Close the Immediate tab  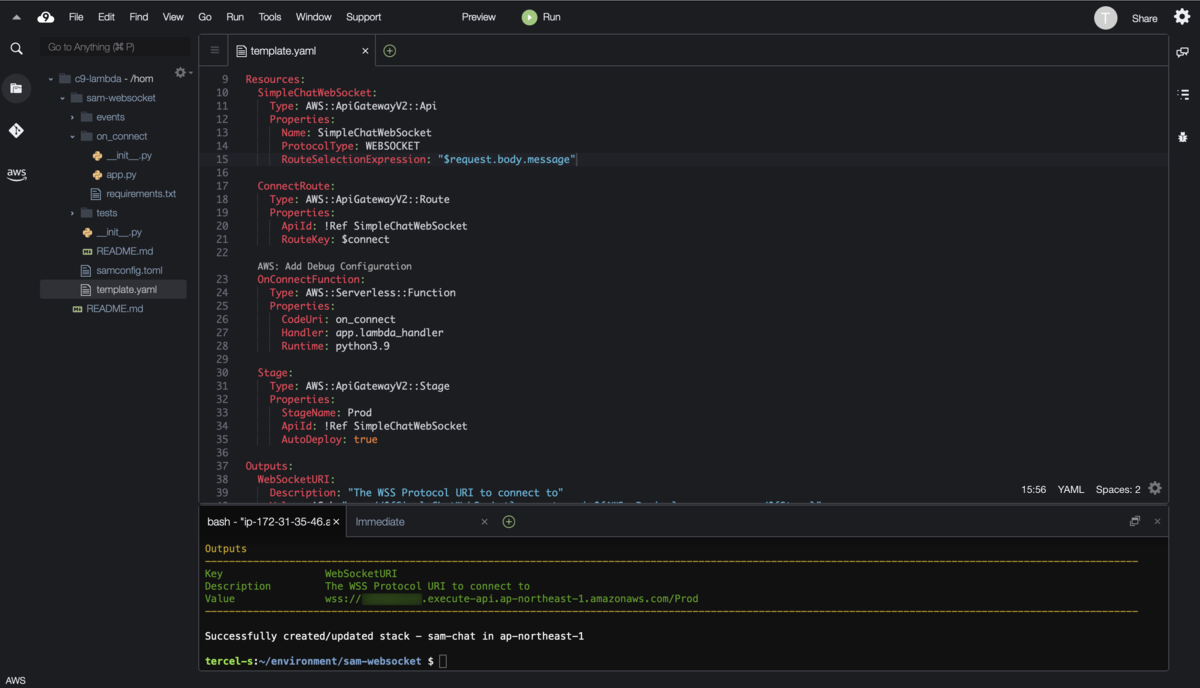click(484, 522)
